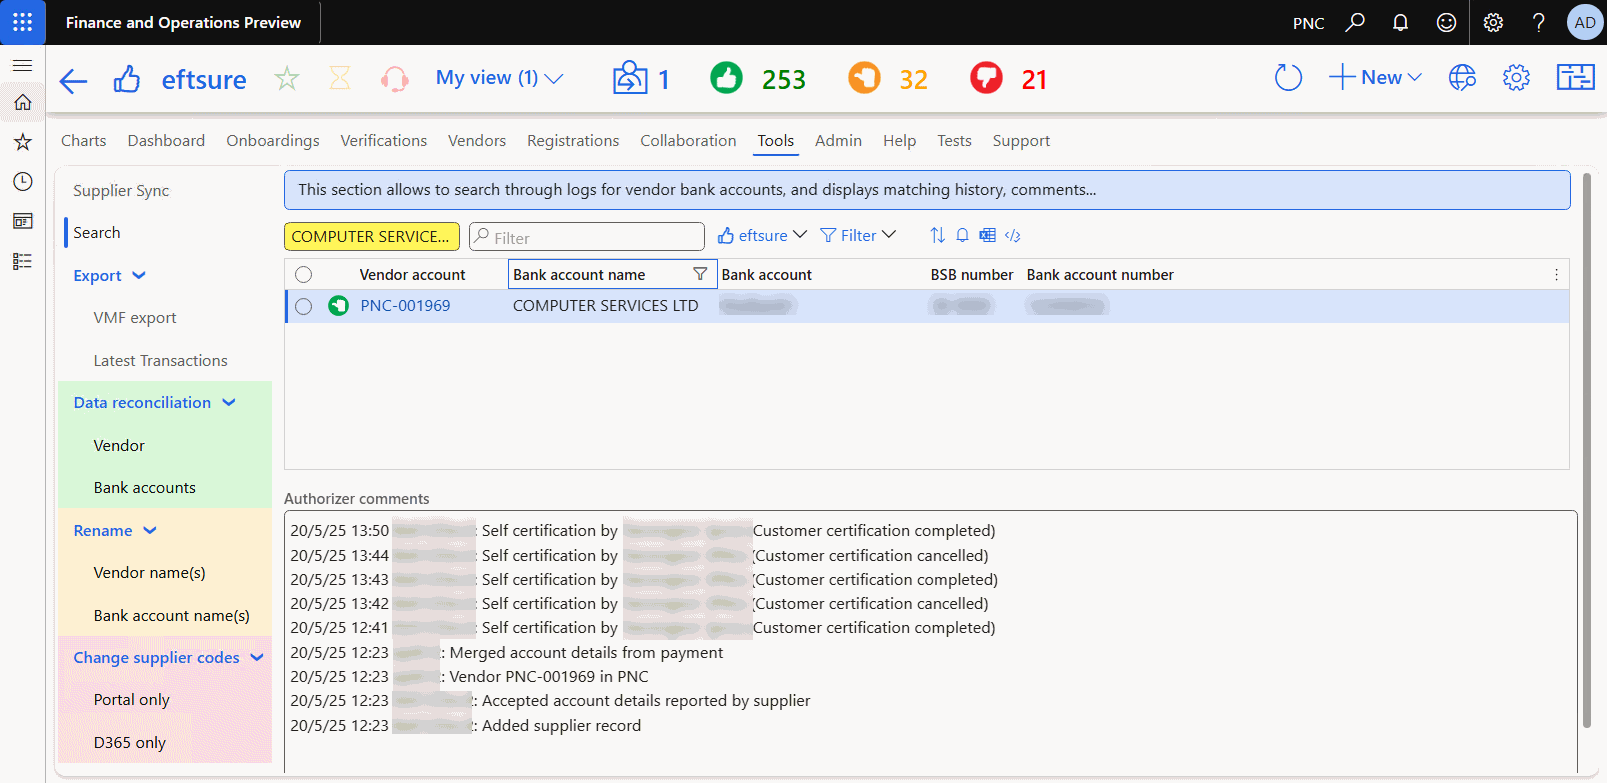Click the red thumbs-down icon
The width and height of the screenshot is (1607, 783).
[x=986, y=78]
